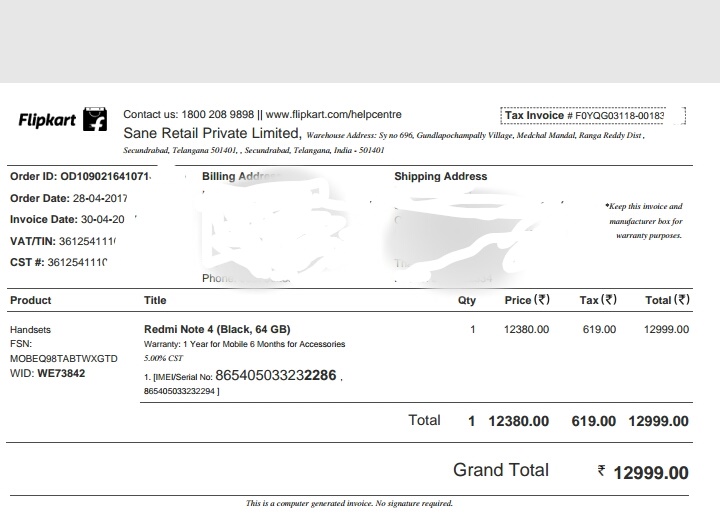The image size is (720, 528).
Task: Click the Order Date 28-04-2017
Action: tap(69, 198)
